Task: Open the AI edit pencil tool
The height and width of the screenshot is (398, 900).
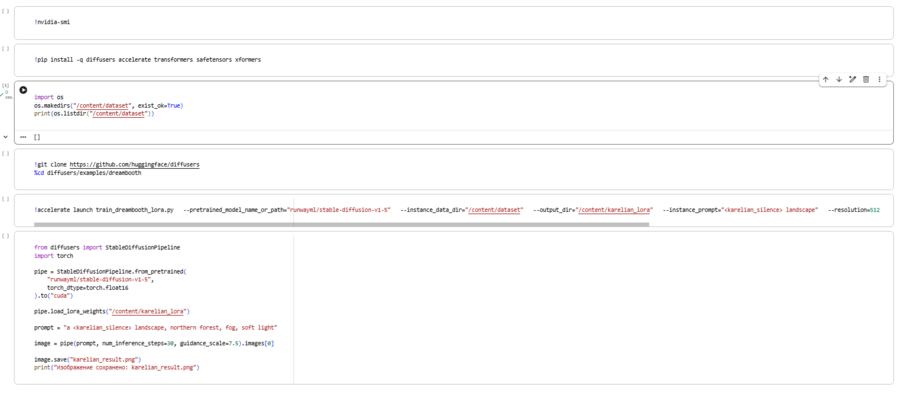Action: coord(852,80)
